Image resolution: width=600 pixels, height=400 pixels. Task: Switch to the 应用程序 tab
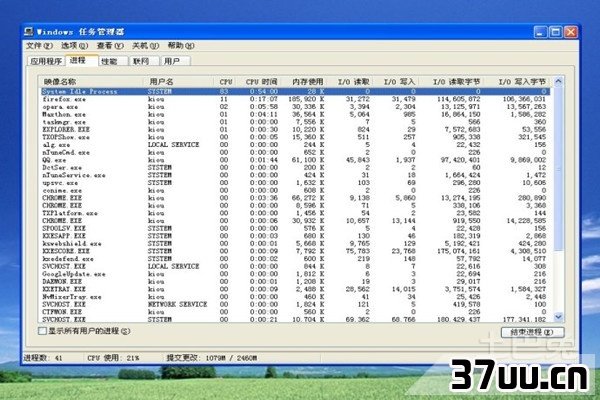pos(46,61)
